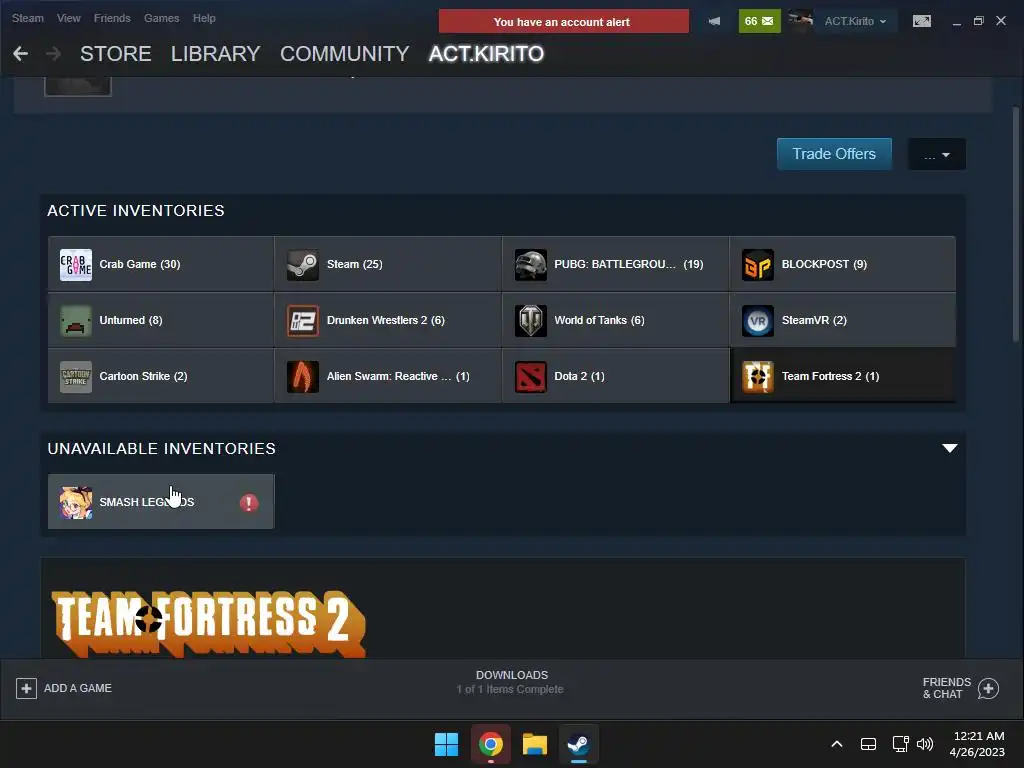Collapse the Unavailable Inventories section
This screenshot has width=1024, height=768.
tap(950, 448)
